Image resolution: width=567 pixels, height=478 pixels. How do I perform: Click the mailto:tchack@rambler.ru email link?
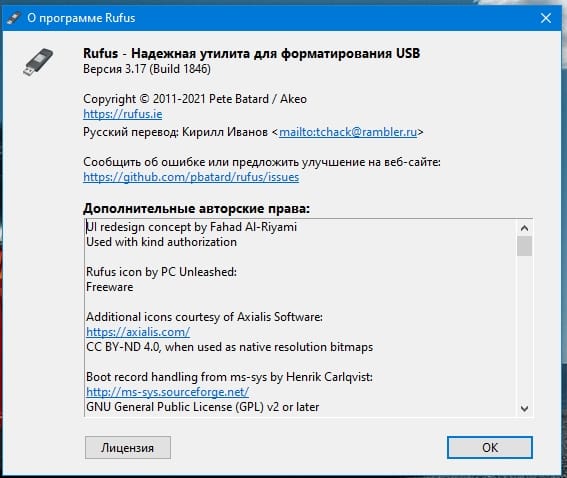point(348,132)
